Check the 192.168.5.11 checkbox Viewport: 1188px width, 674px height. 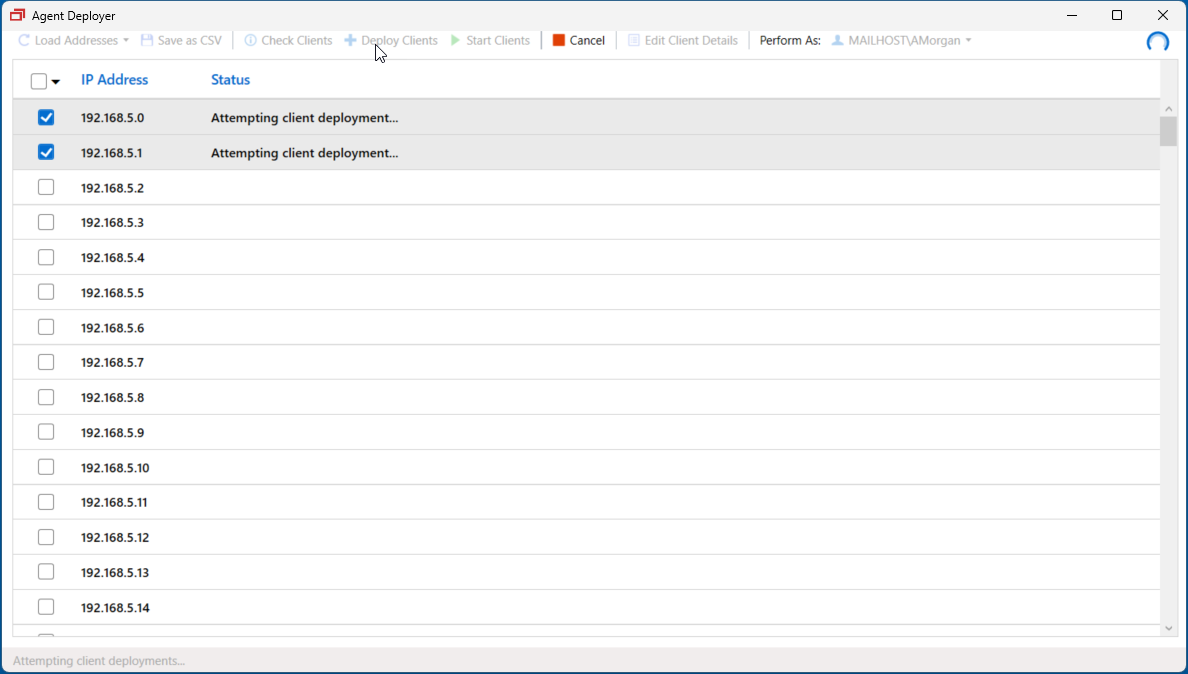click(45, 502)
